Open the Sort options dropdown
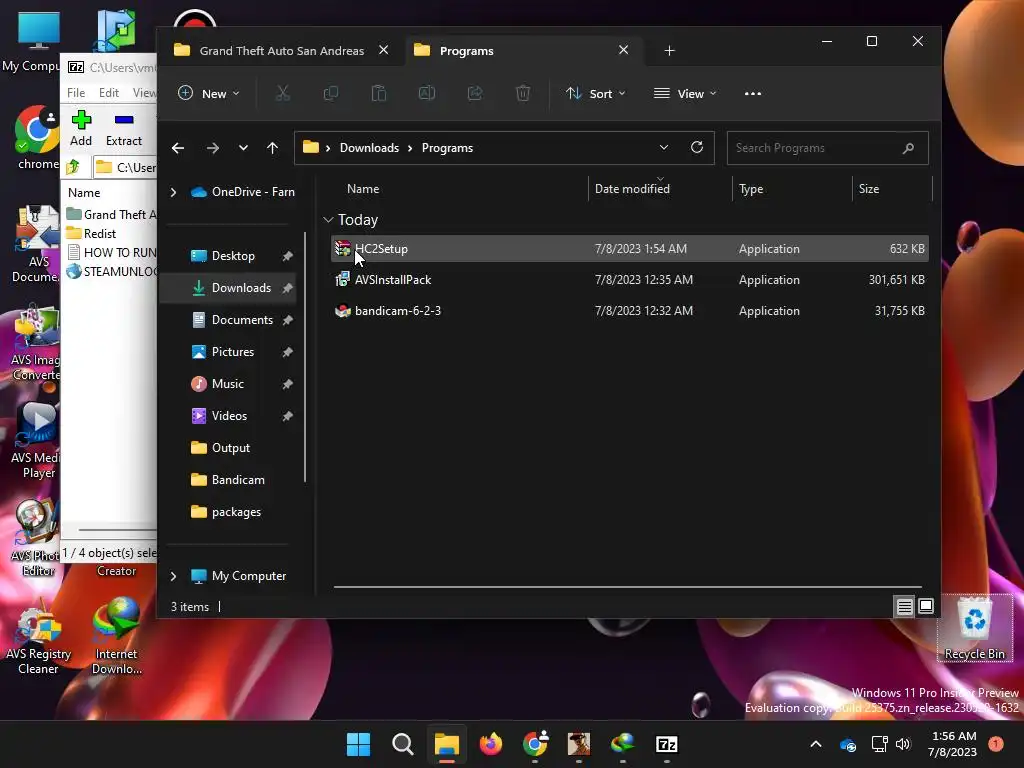 pos(596,93)
